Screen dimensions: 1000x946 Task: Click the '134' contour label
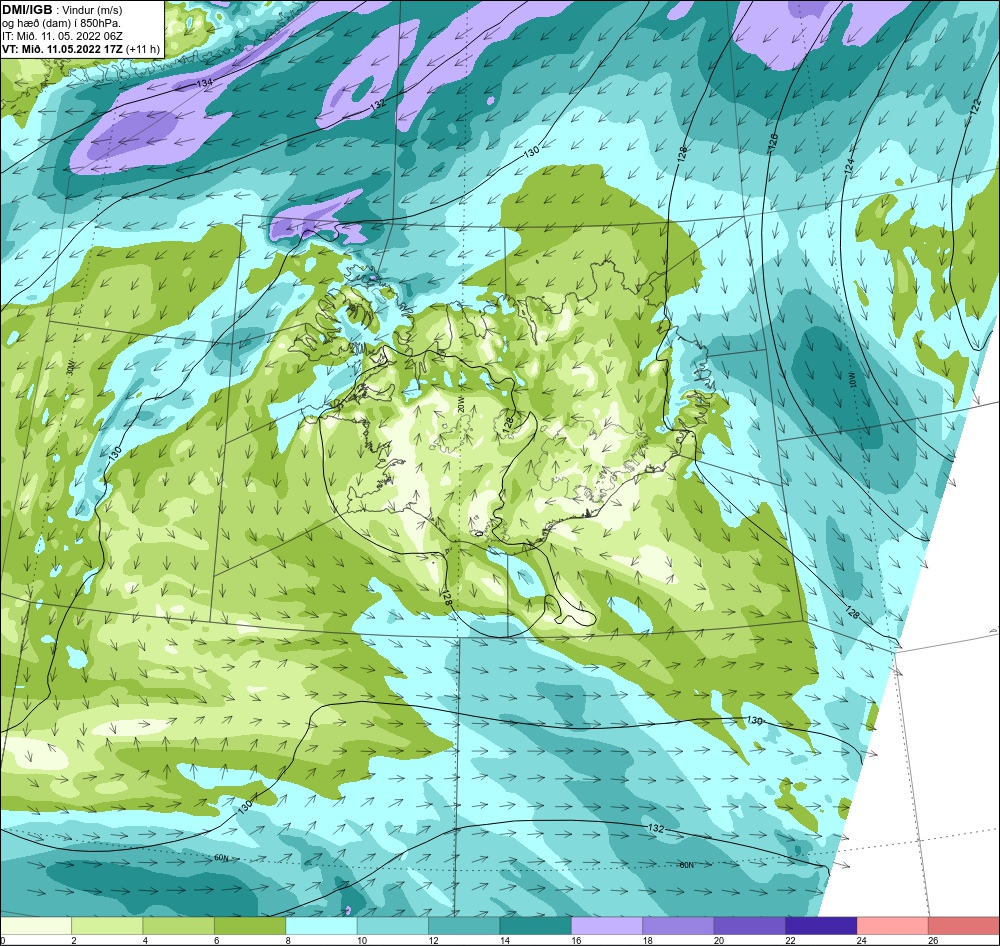tap(204, 84)
